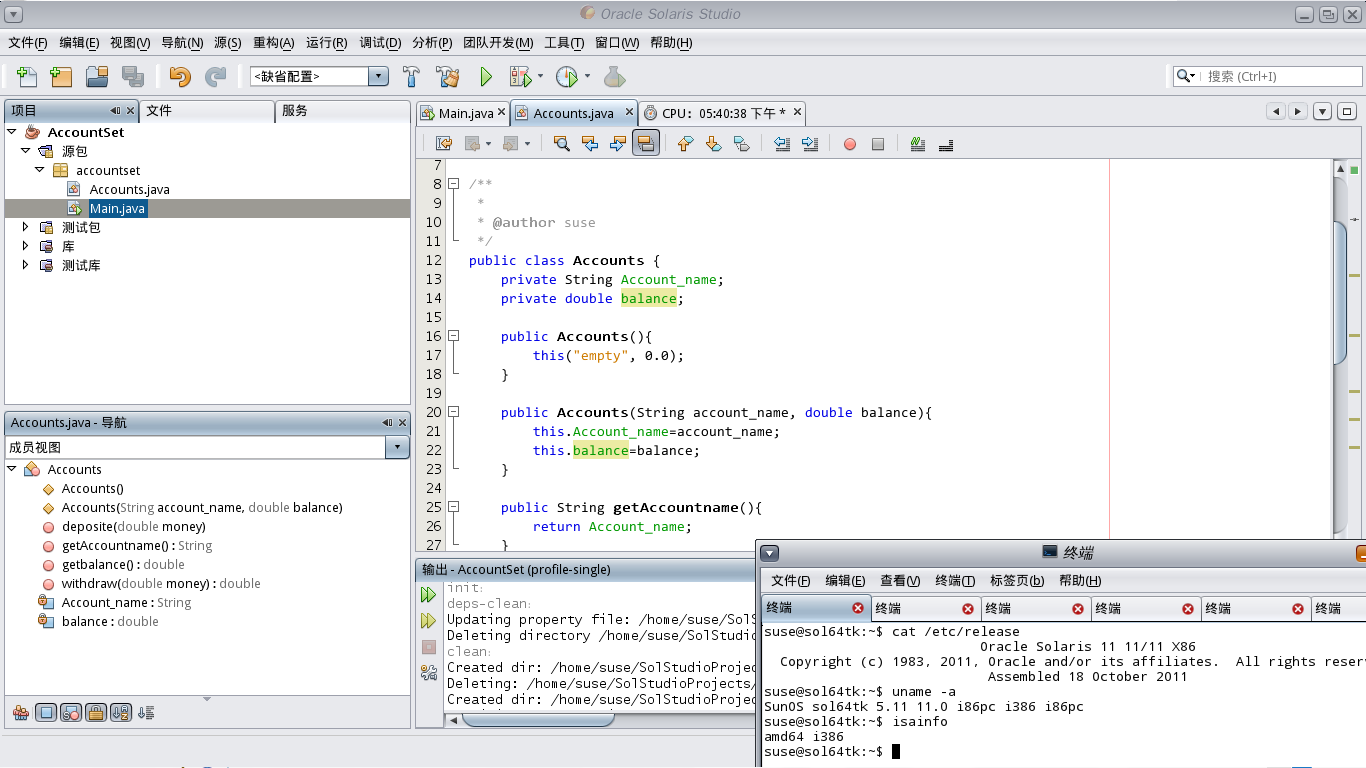
Task: Clean and build with hammer-and-broom icon
Action: pyautogui.click(x=447, y=76)
